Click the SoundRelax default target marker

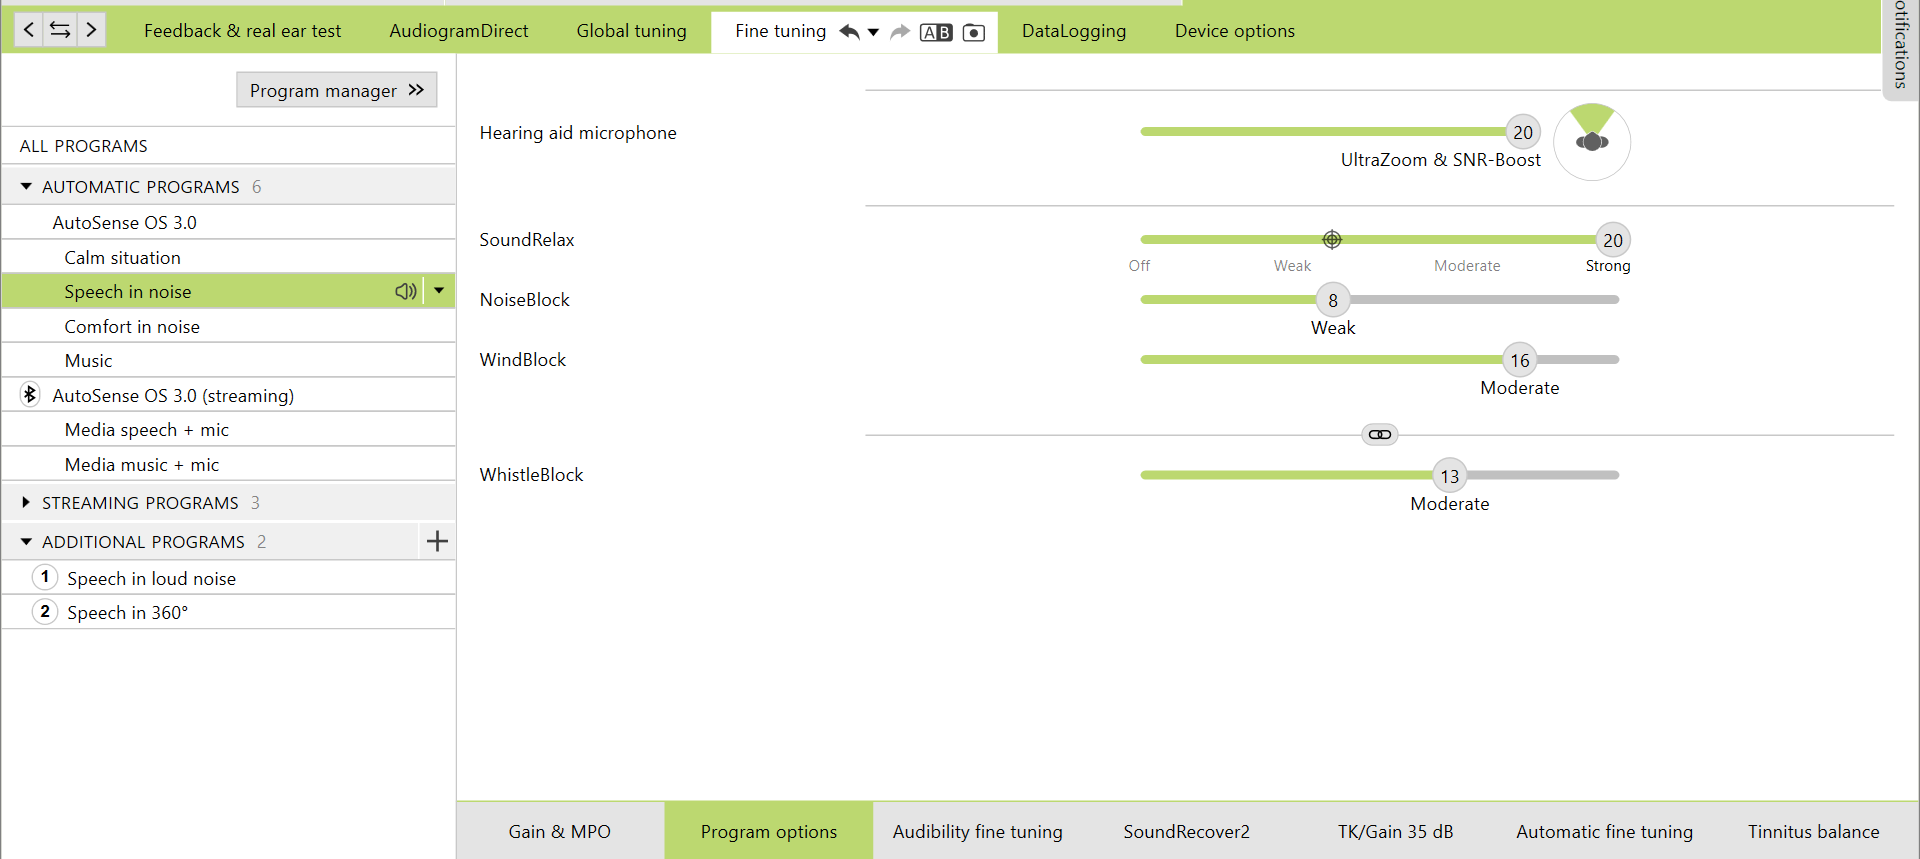(x=1332, y=240)
